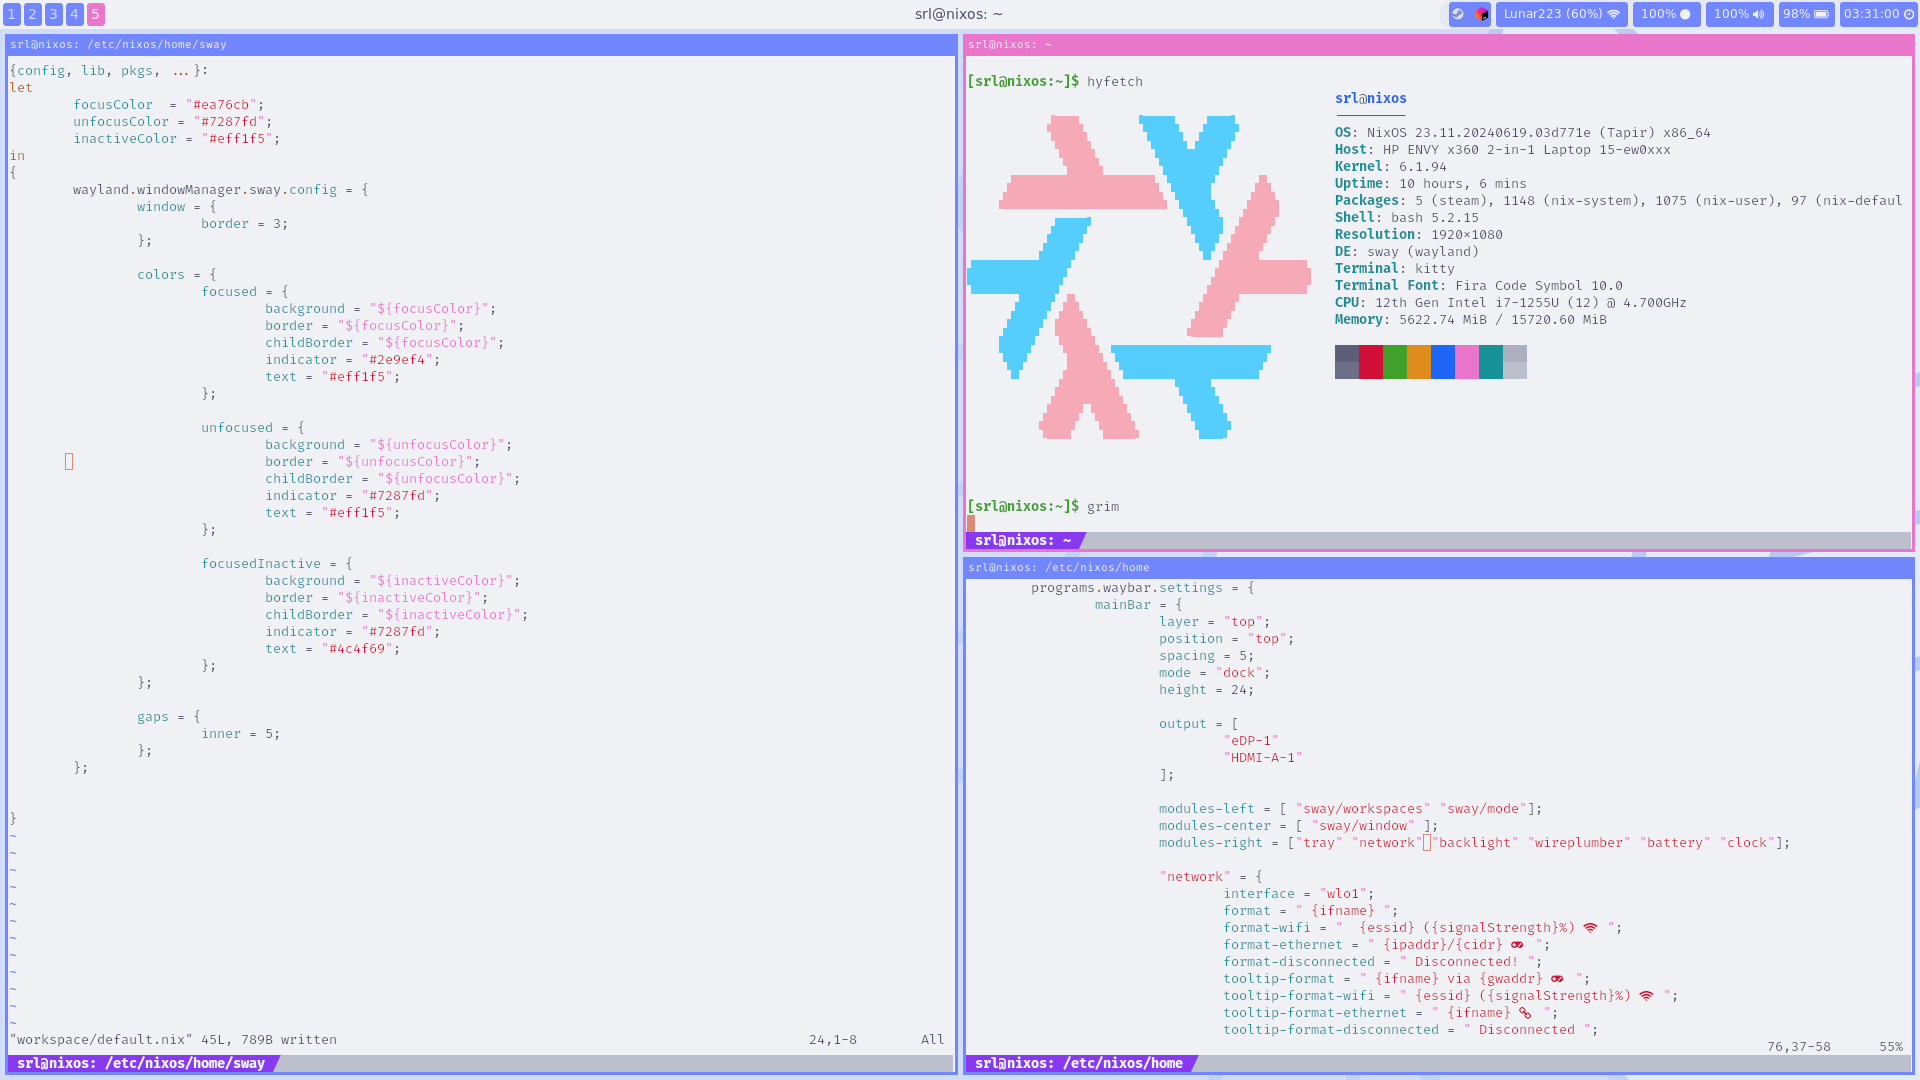The image size is (1920, 1080).
Task: Click the 'height = 24;' line in waybar config
Action: 1207,689
